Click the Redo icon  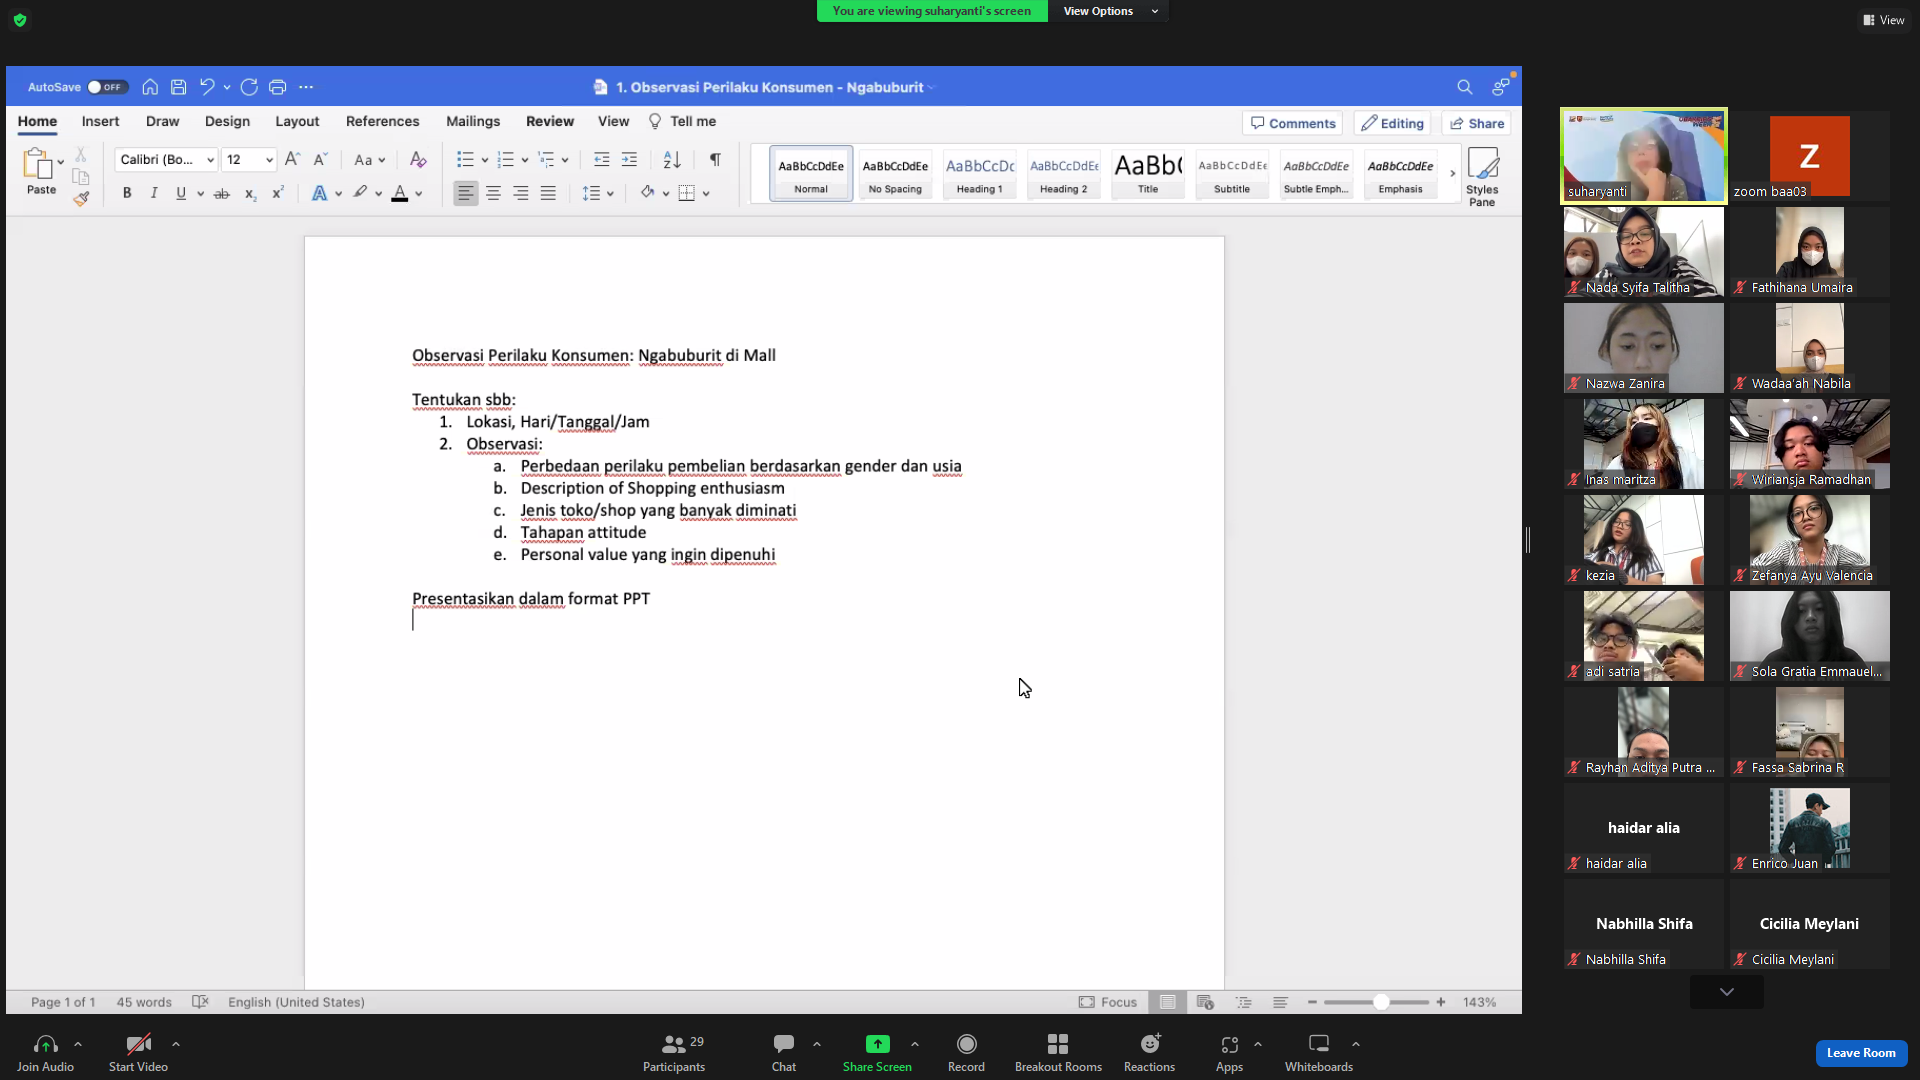click(249, 87)
